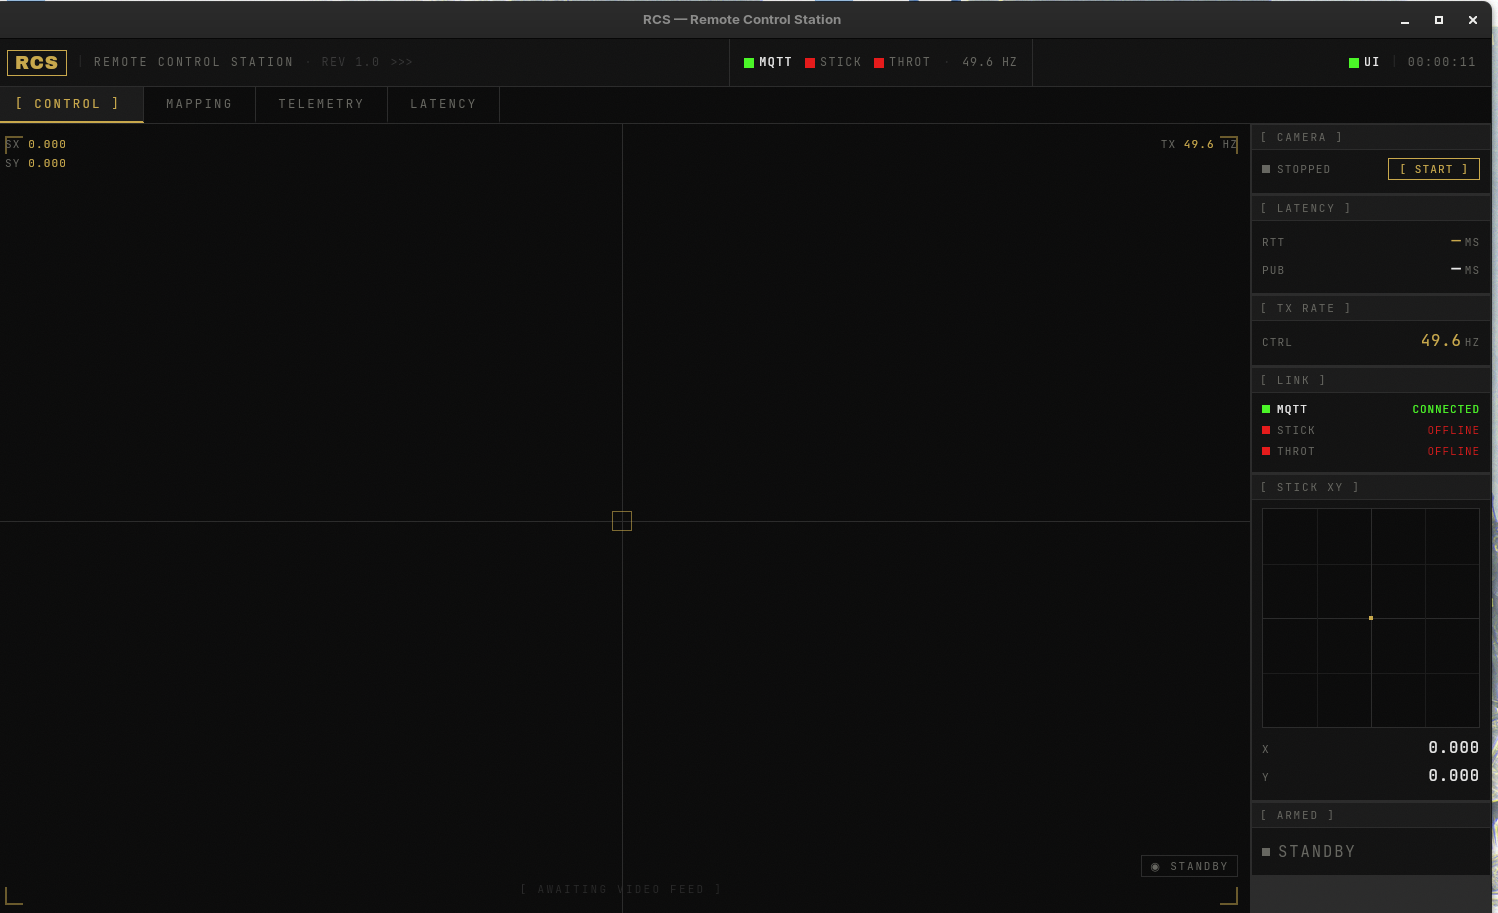Click the ARMED panel header

[x=1371, y=815]
